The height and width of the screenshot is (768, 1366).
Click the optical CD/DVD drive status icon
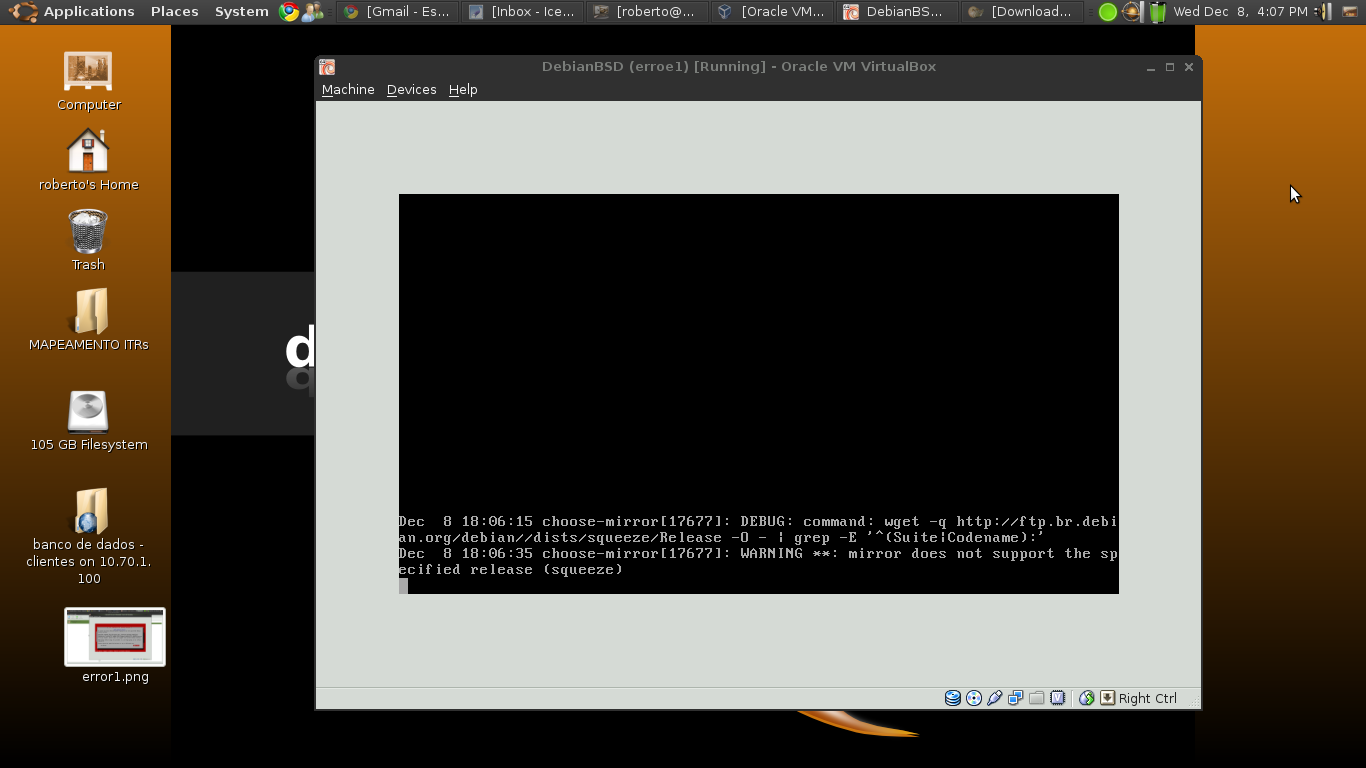[x=974, y=698]
